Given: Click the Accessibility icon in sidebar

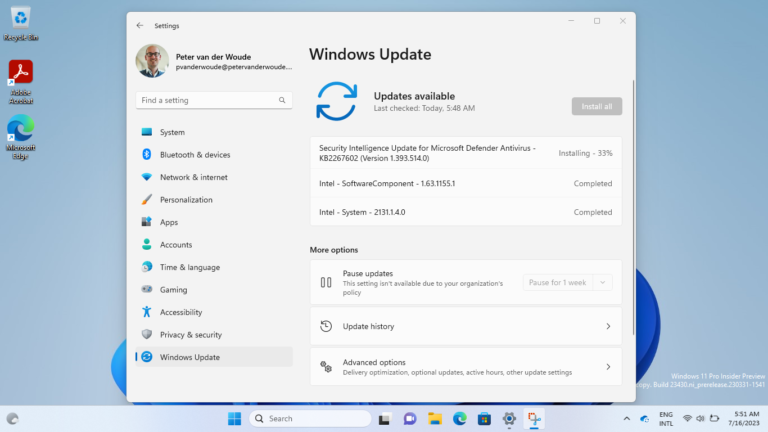Looking at the screenshot, I should (x=147, y=312).
